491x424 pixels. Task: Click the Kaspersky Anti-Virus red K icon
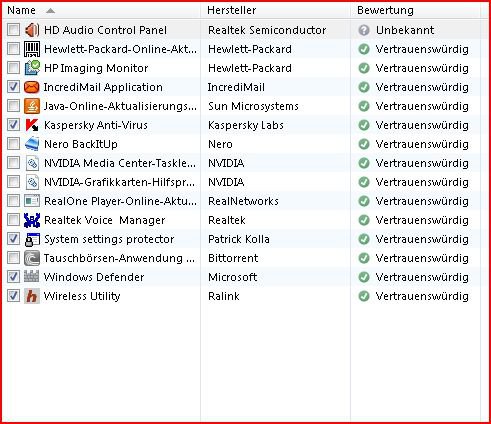[32, 125]
